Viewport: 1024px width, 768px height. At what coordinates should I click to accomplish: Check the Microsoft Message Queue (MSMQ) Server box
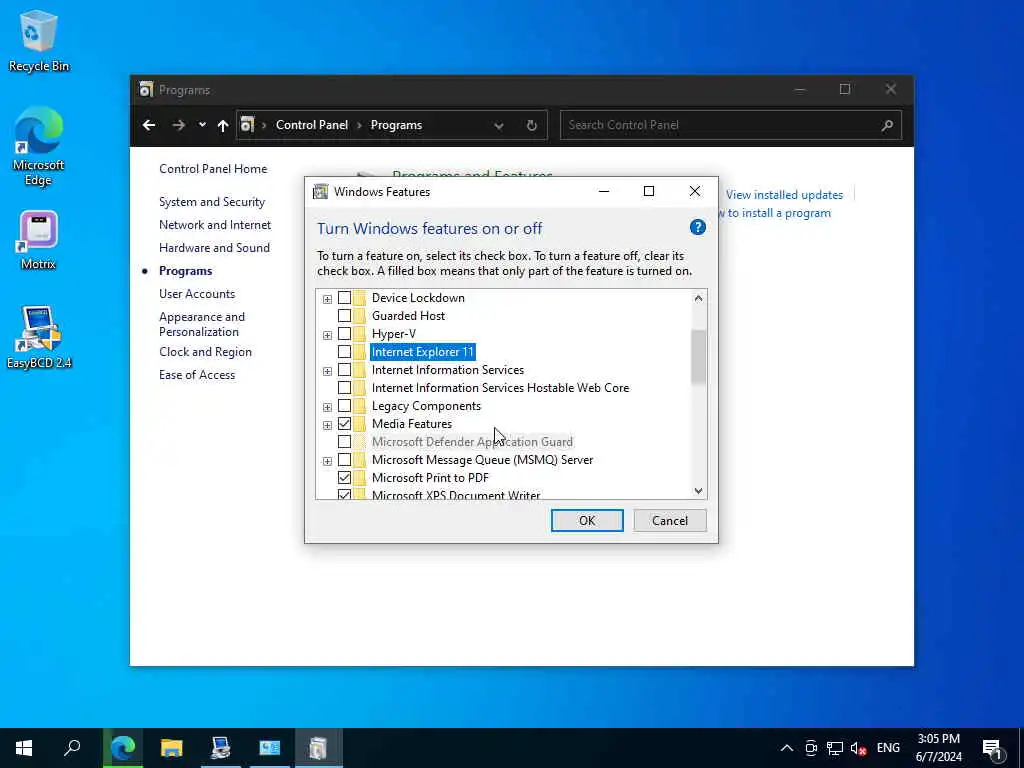click(x=344, y=460)
